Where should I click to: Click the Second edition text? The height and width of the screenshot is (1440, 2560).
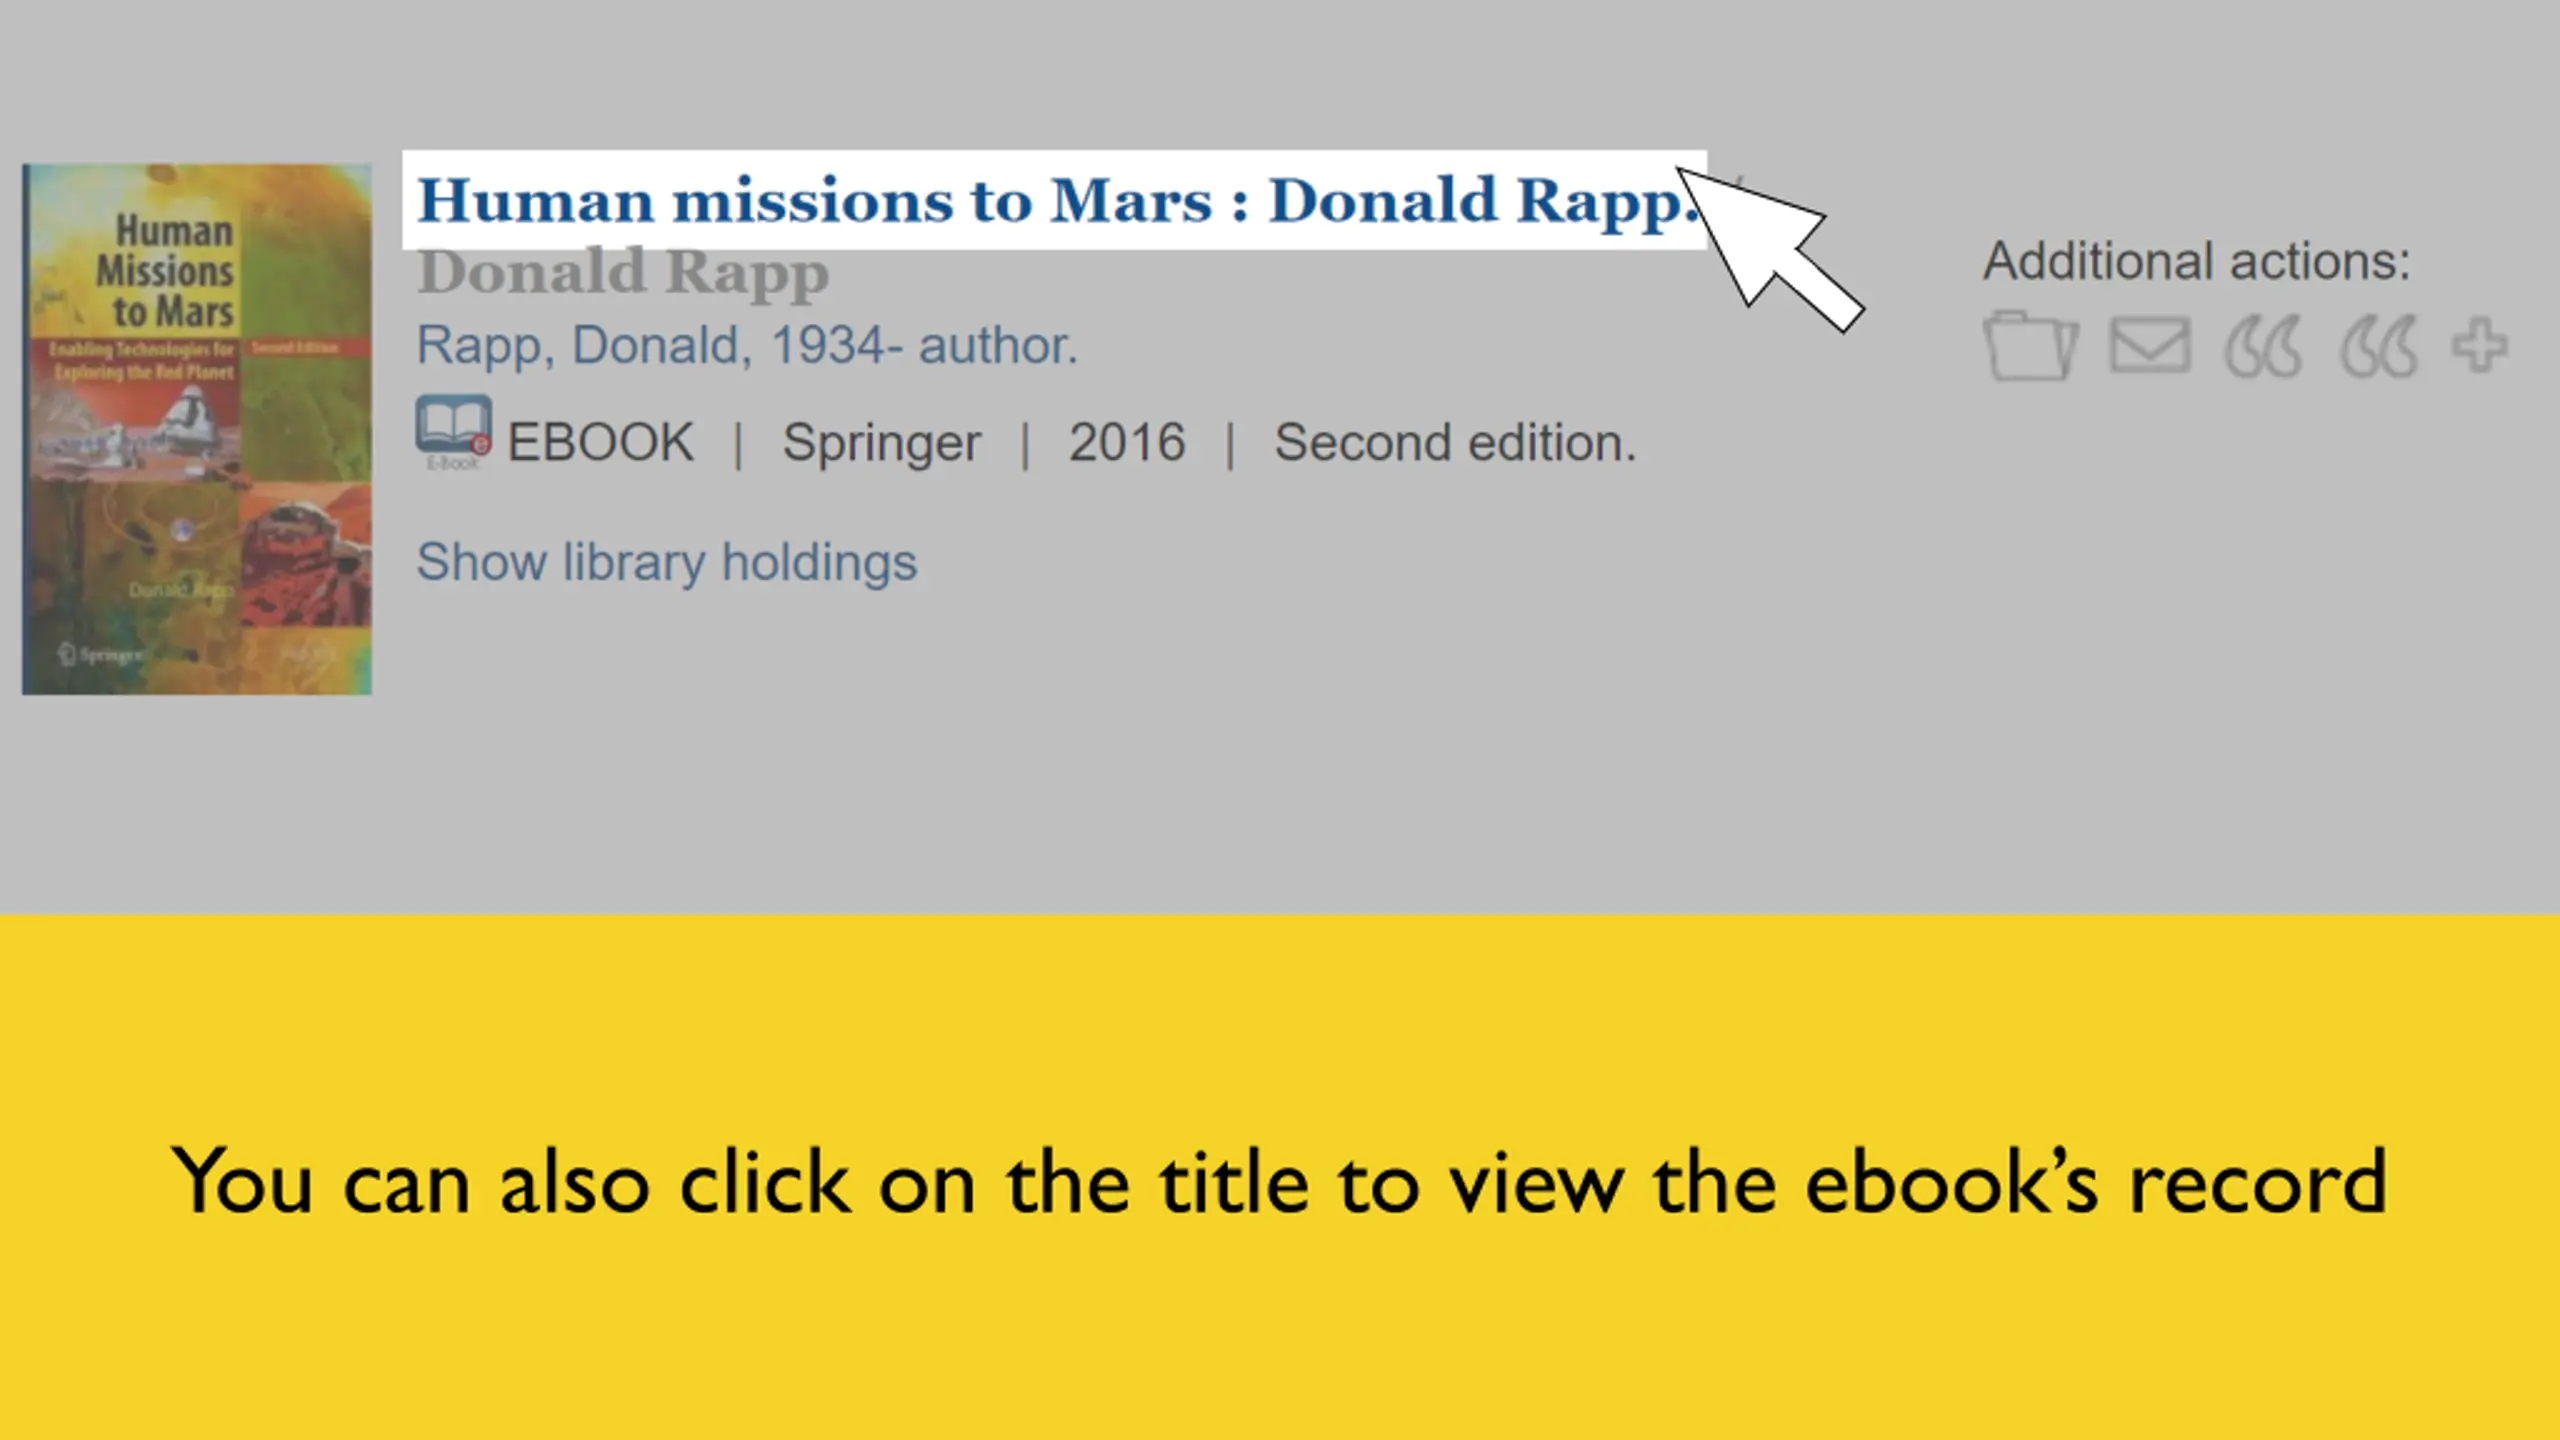coord(1455,442)
